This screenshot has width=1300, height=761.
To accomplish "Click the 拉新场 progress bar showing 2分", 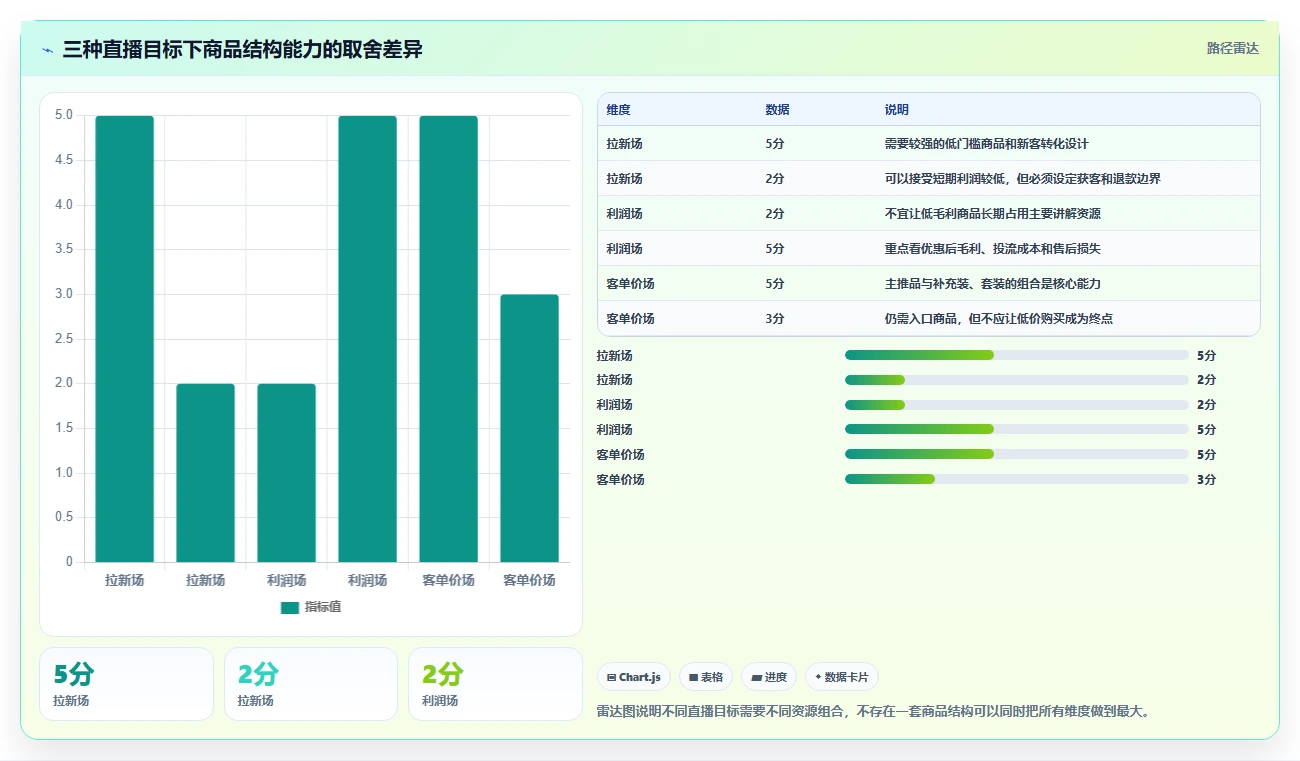I will [x=1017, y=380].
